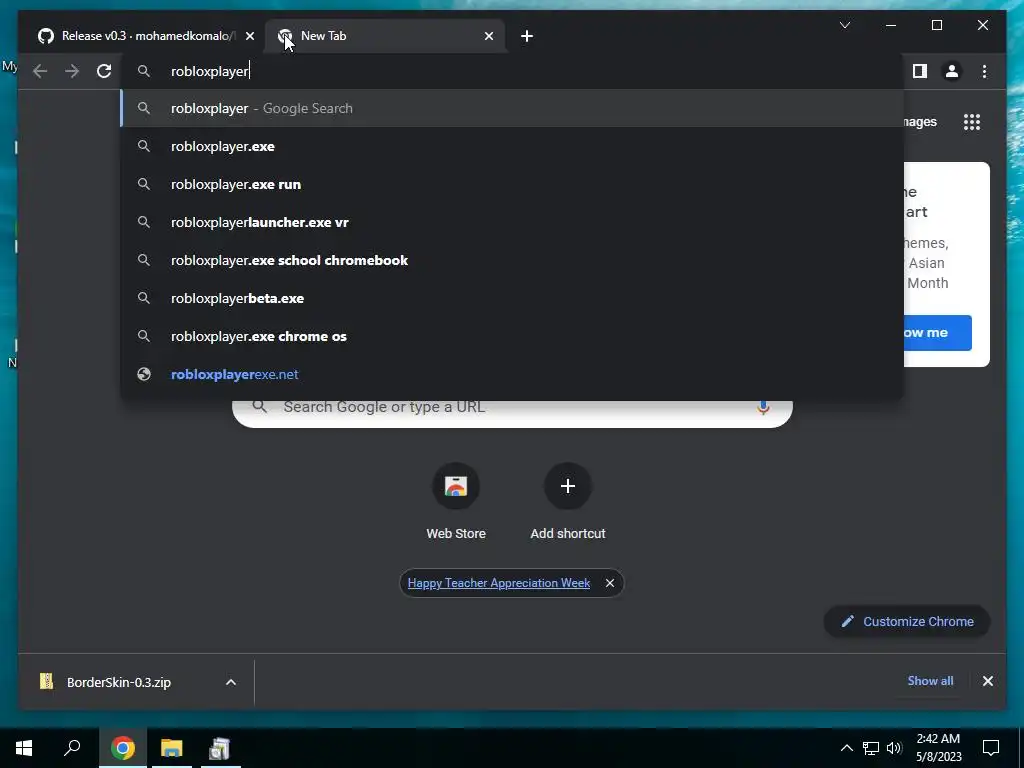Show hidden system tray icons
Image resolution: width=1024 pixels, height=768 pixels.
coord(846,748)
